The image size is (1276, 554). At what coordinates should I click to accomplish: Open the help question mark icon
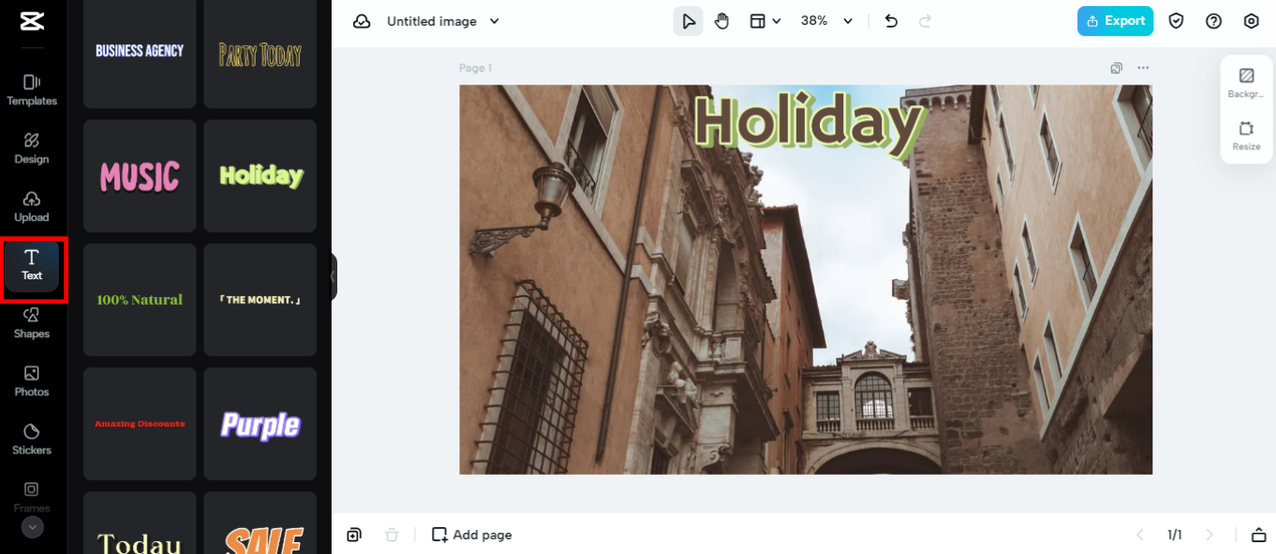pos(1214,21)
